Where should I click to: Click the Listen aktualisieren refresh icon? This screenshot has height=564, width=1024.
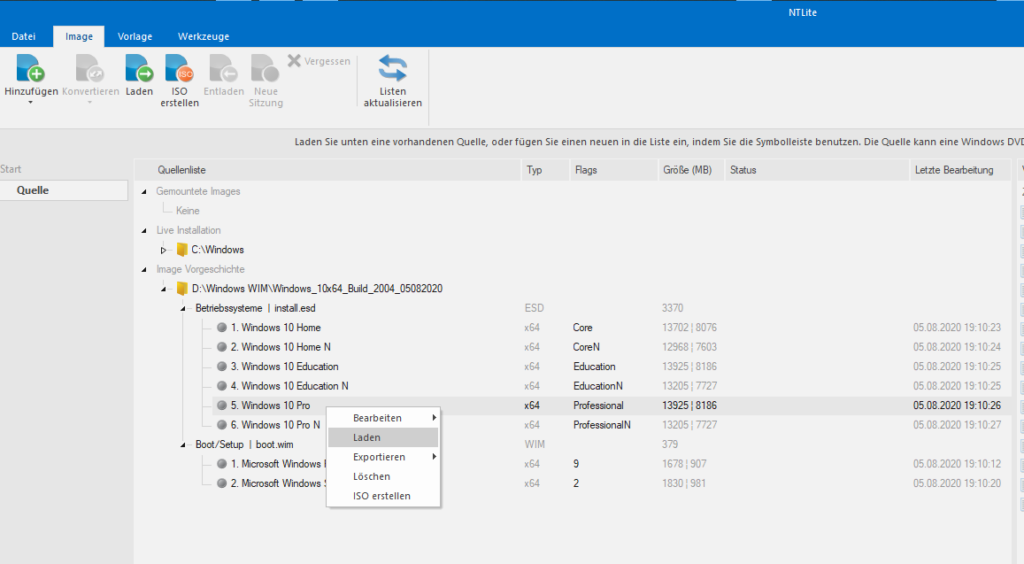(392, 68)
